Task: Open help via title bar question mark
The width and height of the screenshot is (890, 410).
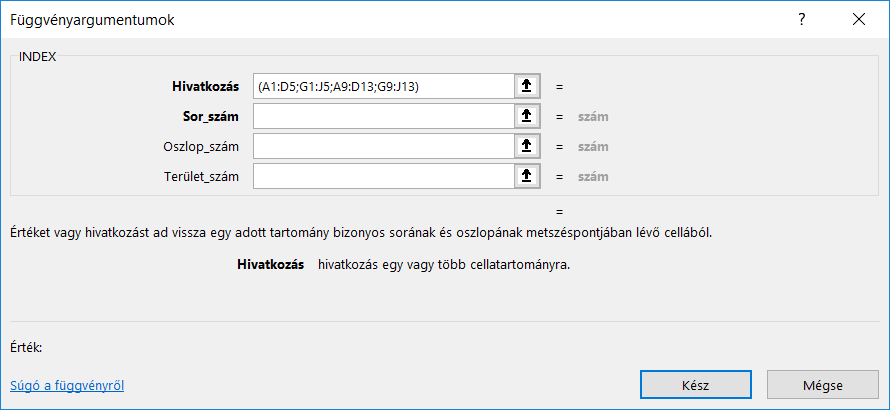Action: [801, 20]
